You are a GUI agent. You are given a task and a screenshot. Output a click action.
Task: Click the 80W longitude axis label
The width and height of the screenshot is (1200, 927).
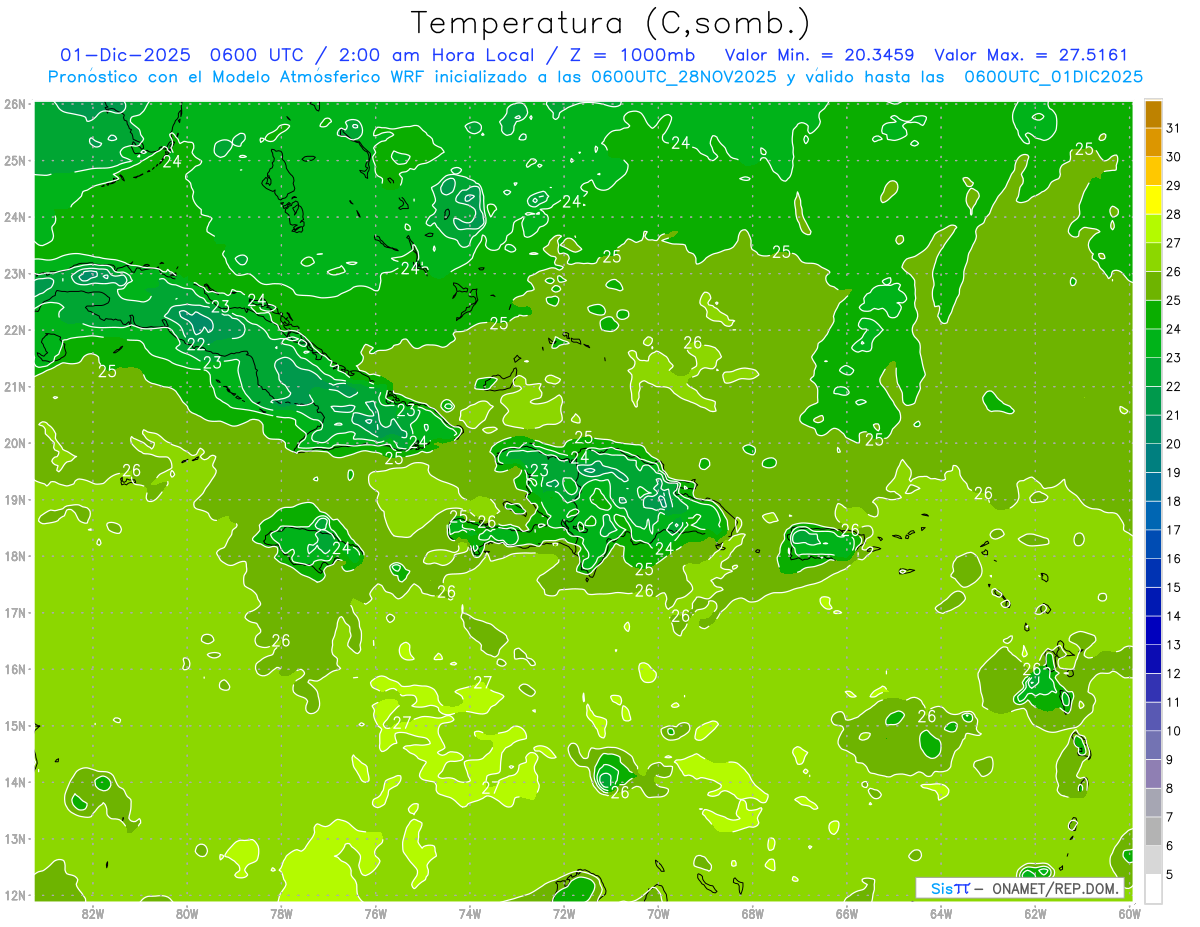click(x=187, y=913)
